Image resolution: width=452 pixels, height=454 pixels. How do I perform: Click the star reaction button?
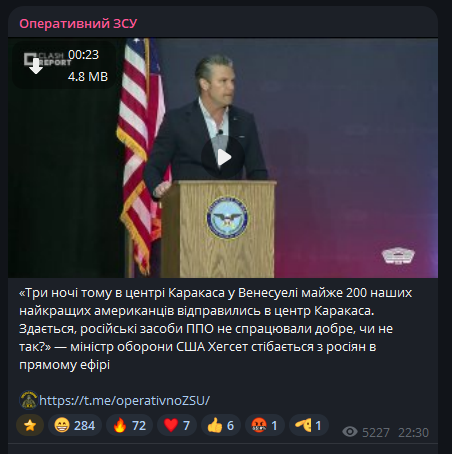point(30,425)
